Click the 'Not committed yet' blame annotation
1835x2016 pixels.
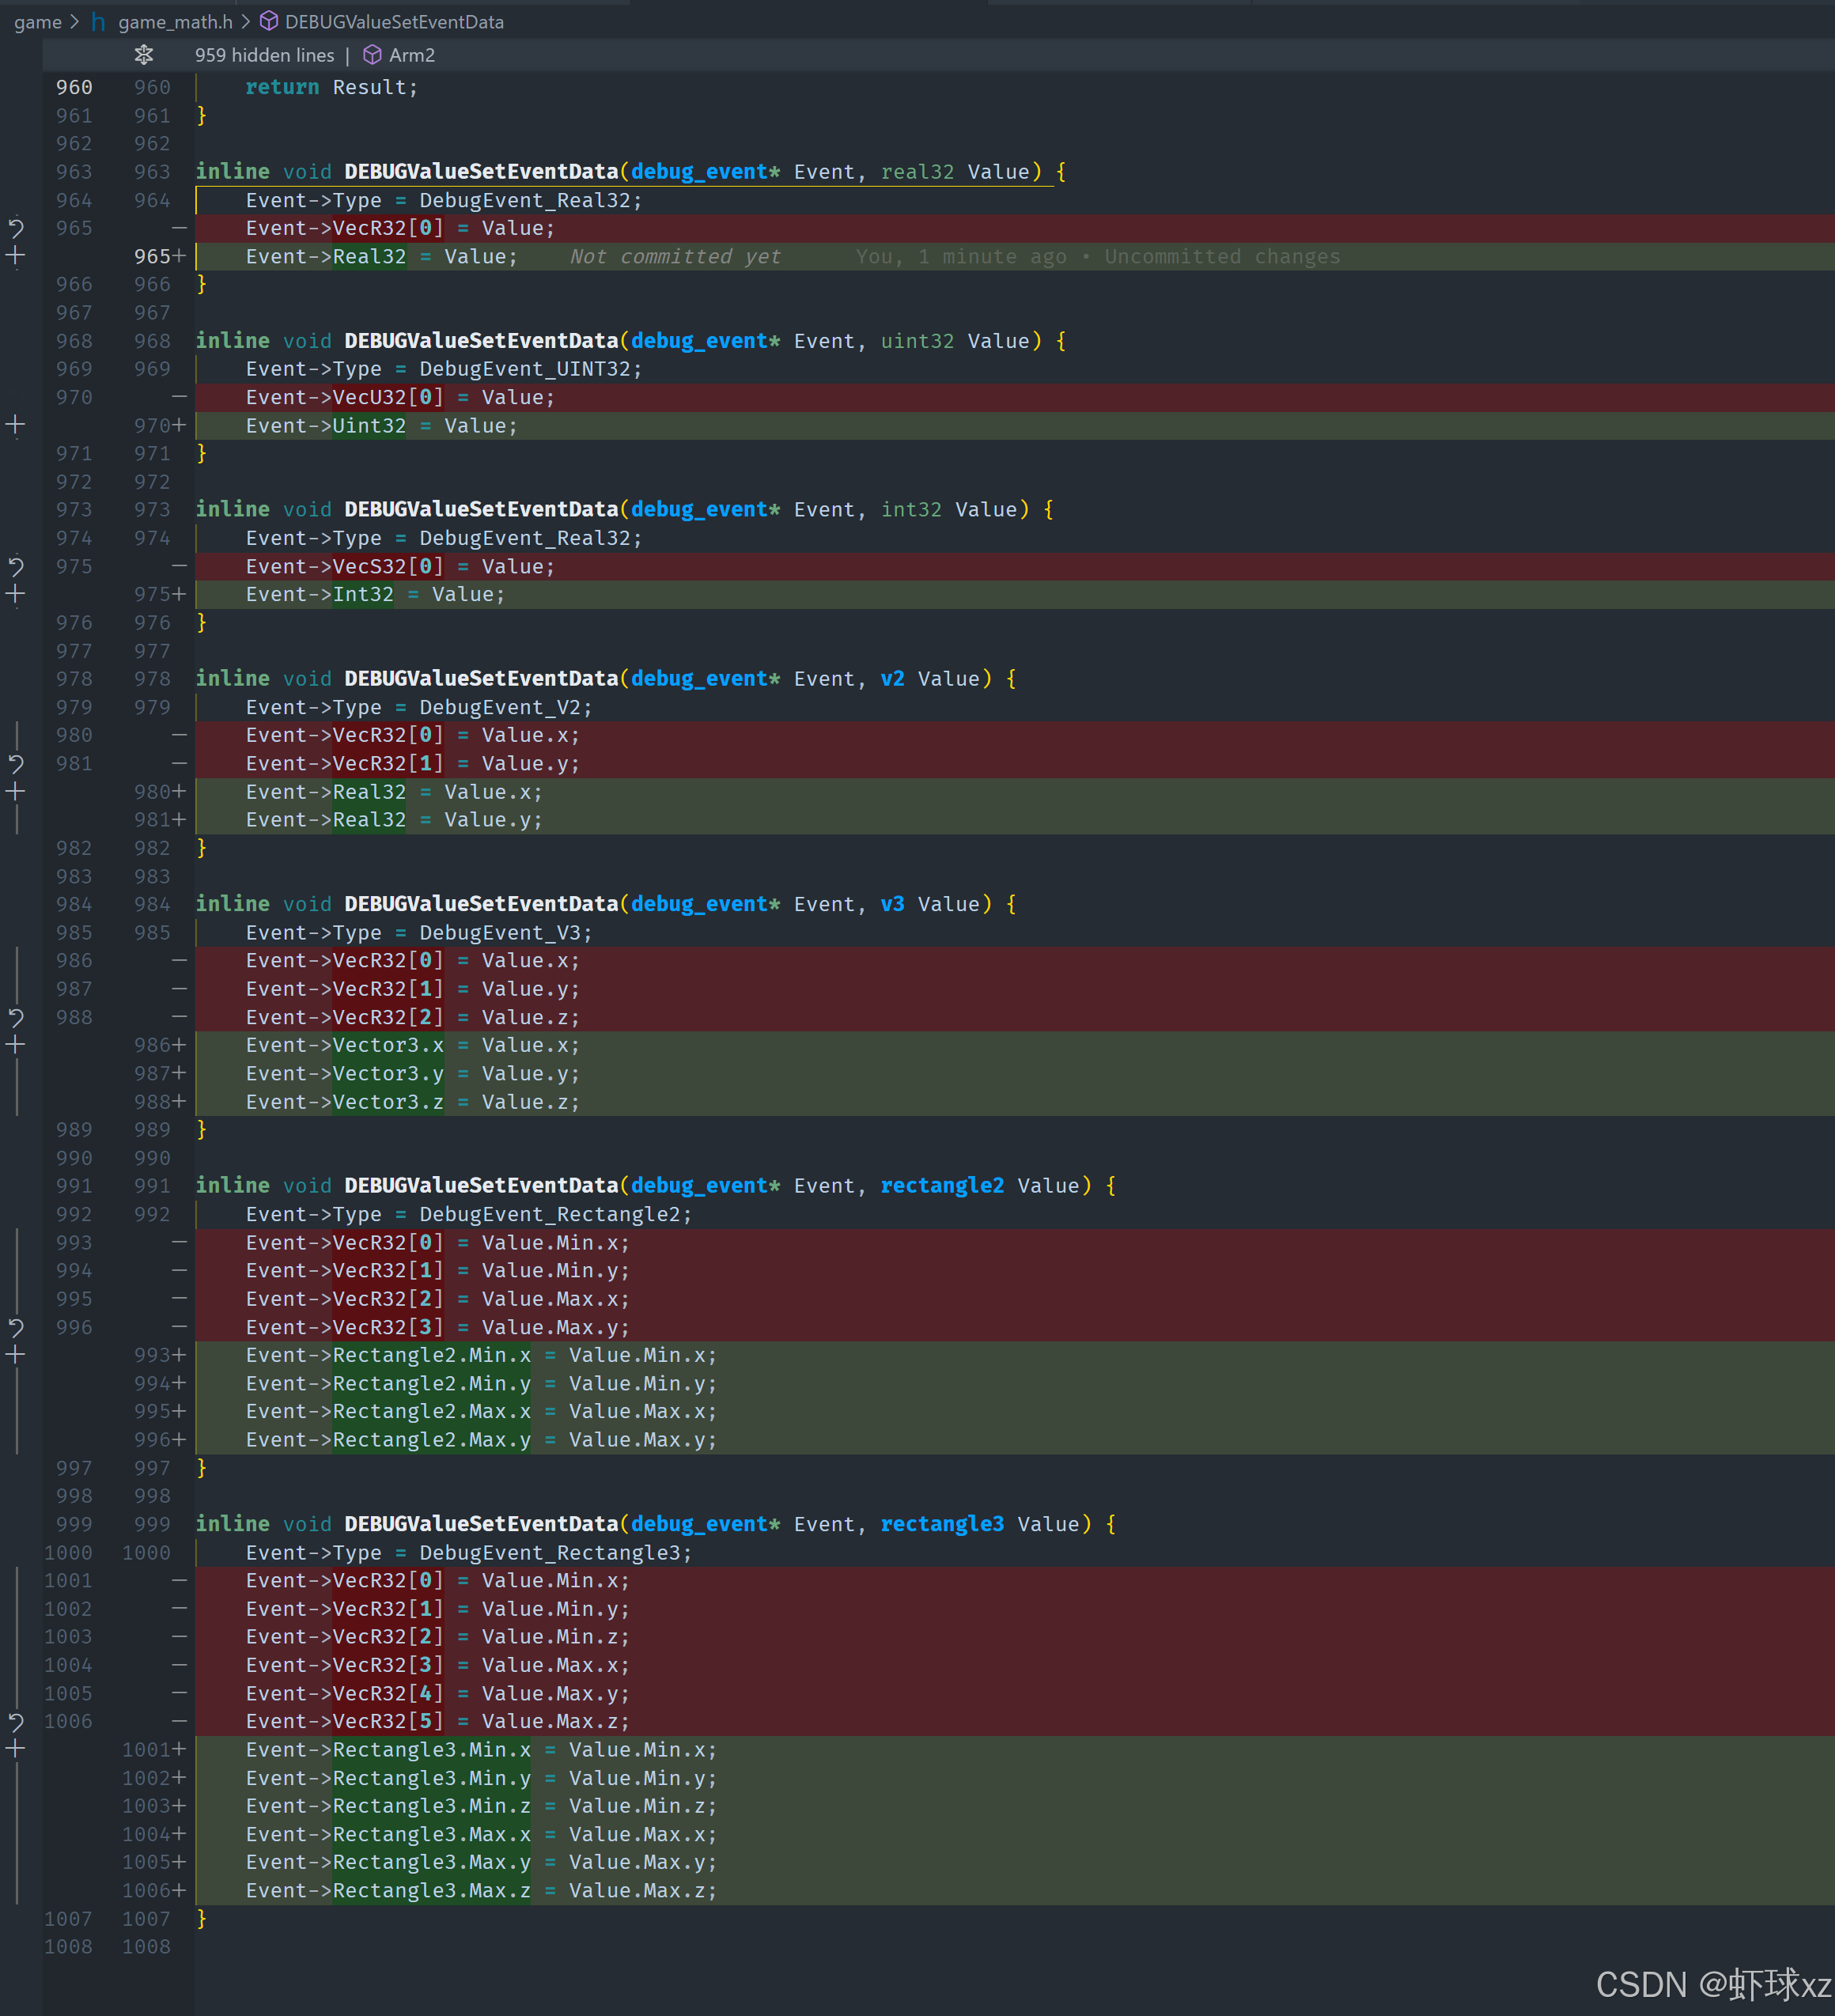675,257
